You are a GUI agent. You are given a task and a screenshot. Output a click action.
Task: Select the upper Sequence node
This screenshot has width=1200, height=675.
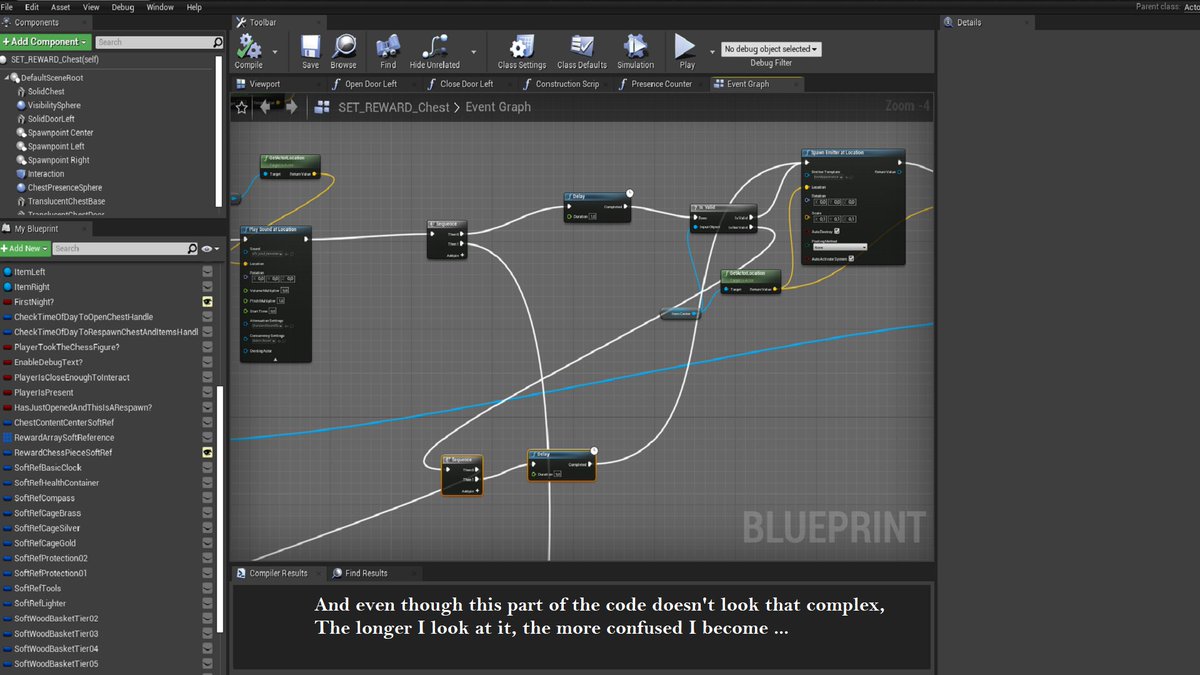point(447,239)
